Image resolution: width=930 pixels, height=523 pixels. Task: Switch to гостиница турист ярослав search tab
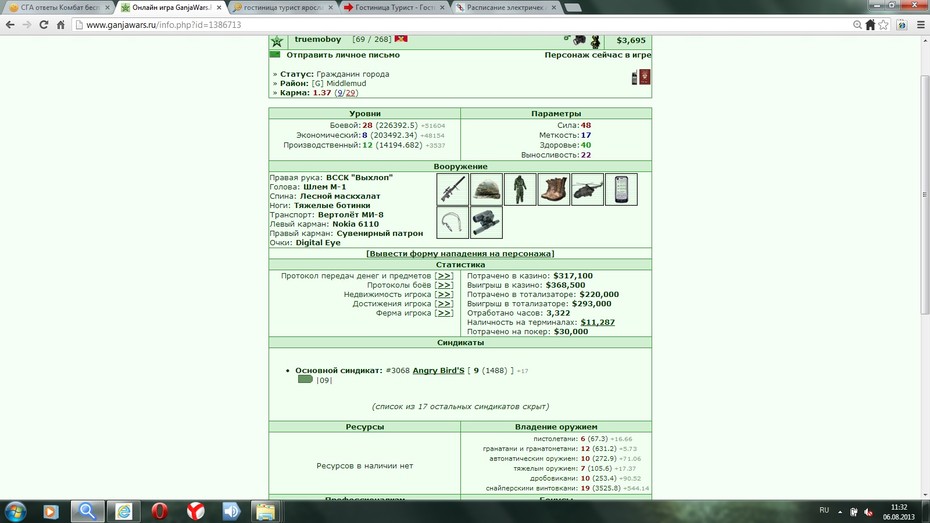point(282,8)
